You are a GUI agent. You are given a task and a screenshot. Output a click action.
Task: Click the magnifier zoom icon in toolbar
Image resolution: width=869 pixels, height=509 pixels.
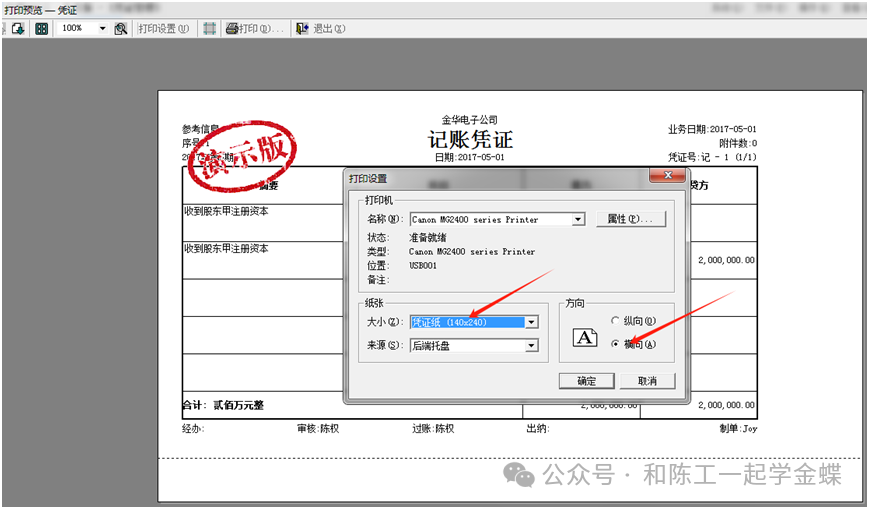click(x=121, y=29)
